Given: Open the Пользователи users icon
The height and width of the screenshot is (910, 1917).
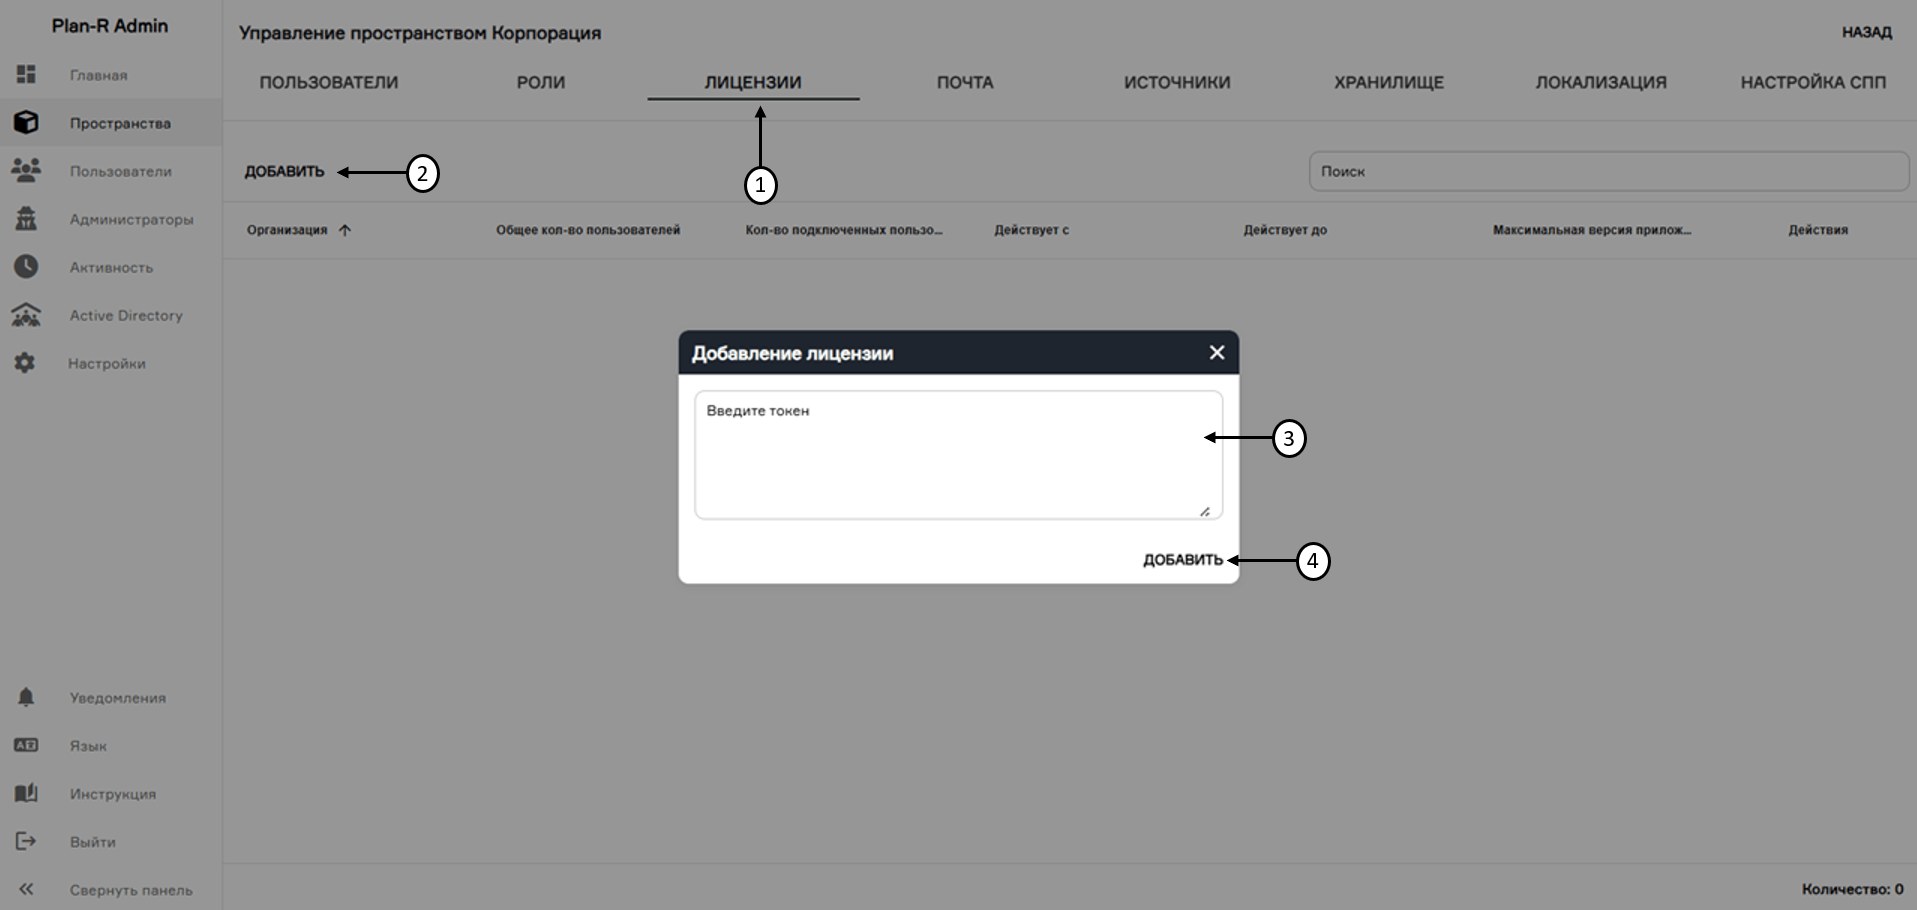Looking at the screenshot, I should 27,170.
